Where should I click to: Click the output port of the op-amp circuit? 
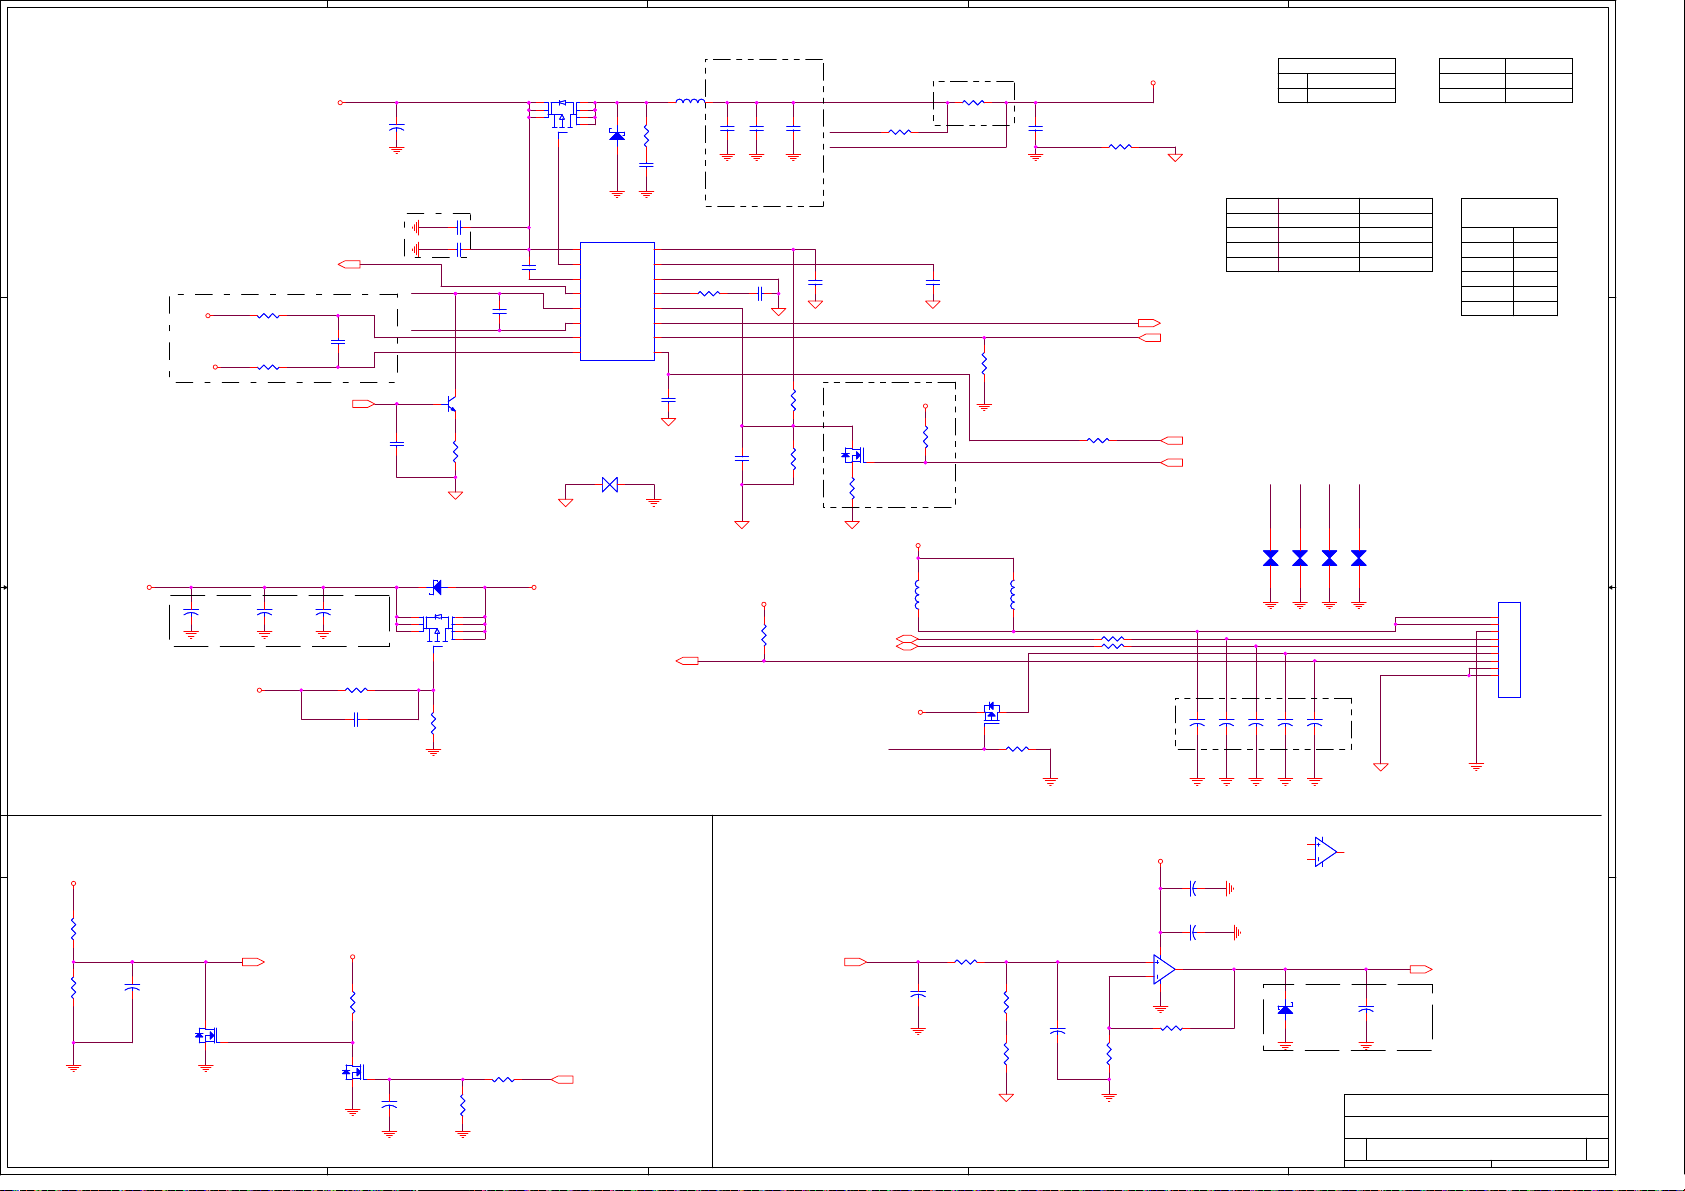tap(1421, 969)
